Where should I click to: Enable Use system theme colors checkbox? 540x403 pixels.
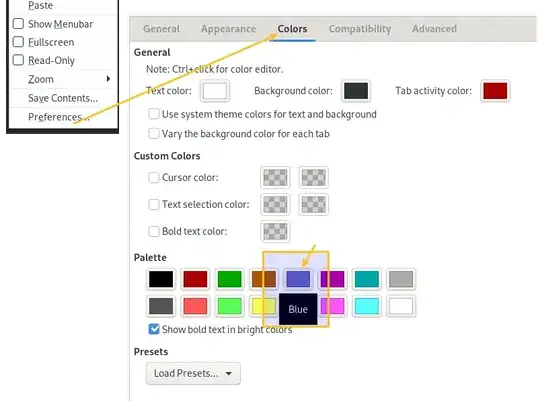tap(154, 114)
